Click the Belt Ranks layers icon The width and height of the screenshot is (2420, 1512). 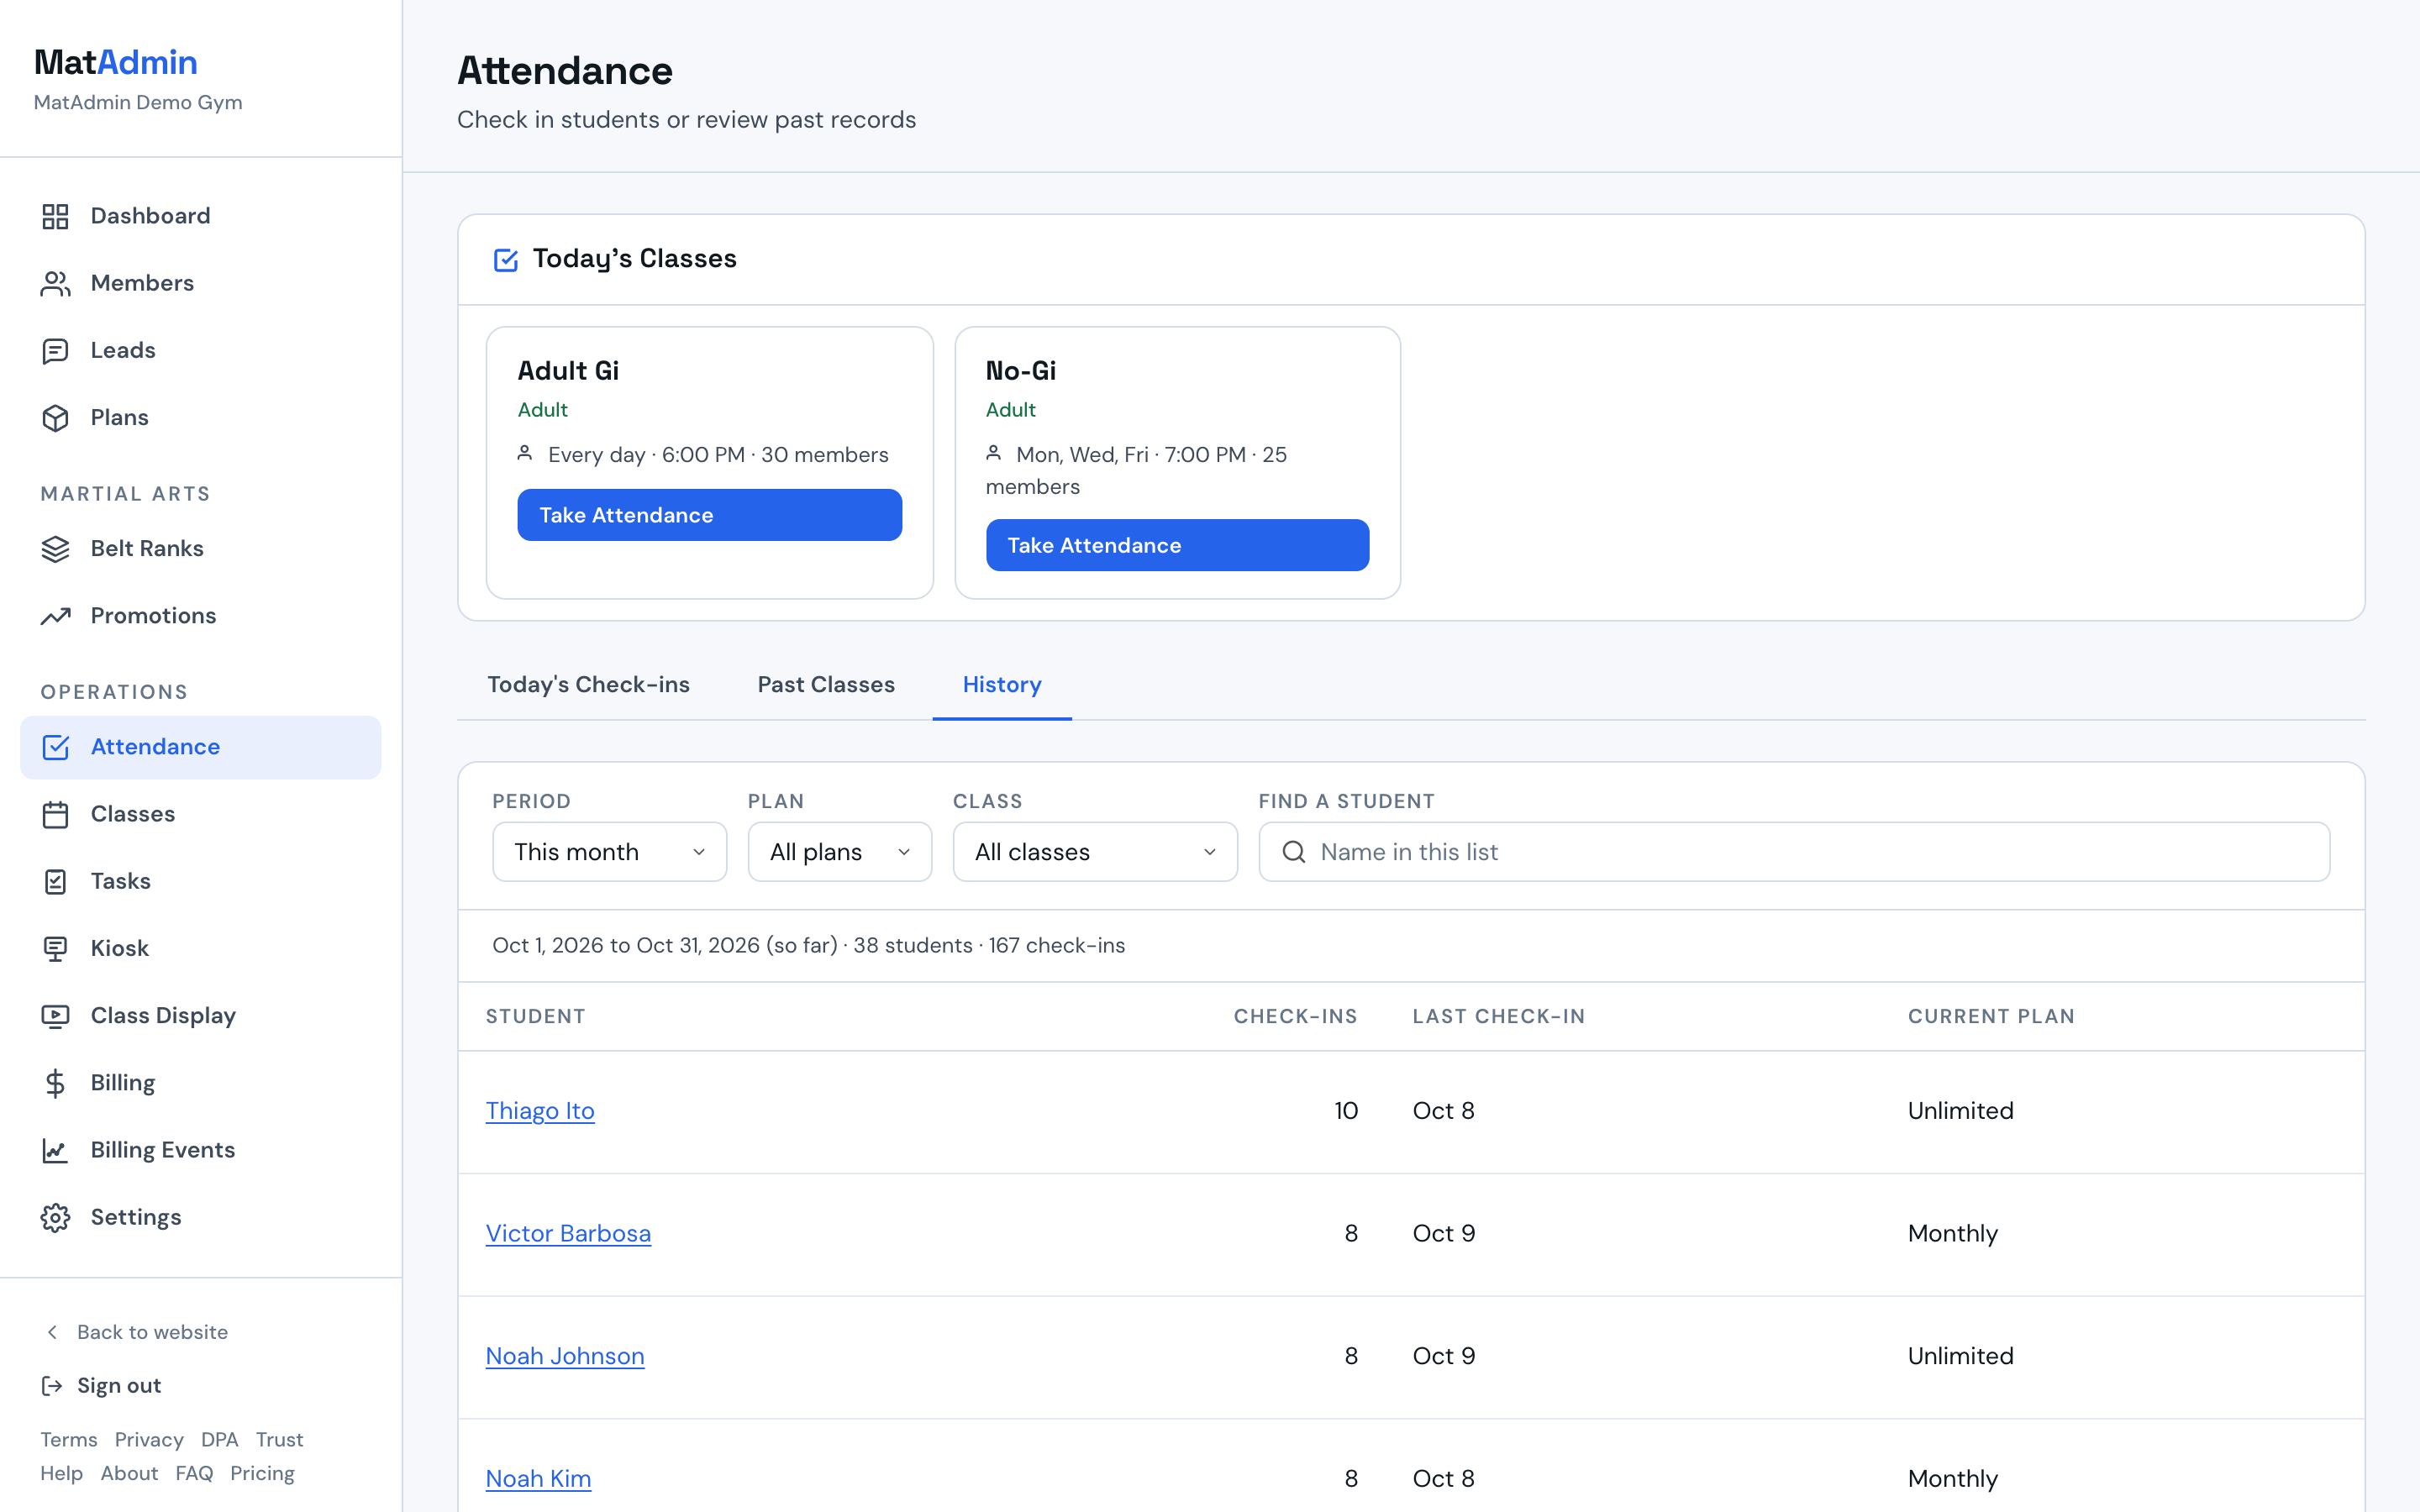click(x=55, y=549)
